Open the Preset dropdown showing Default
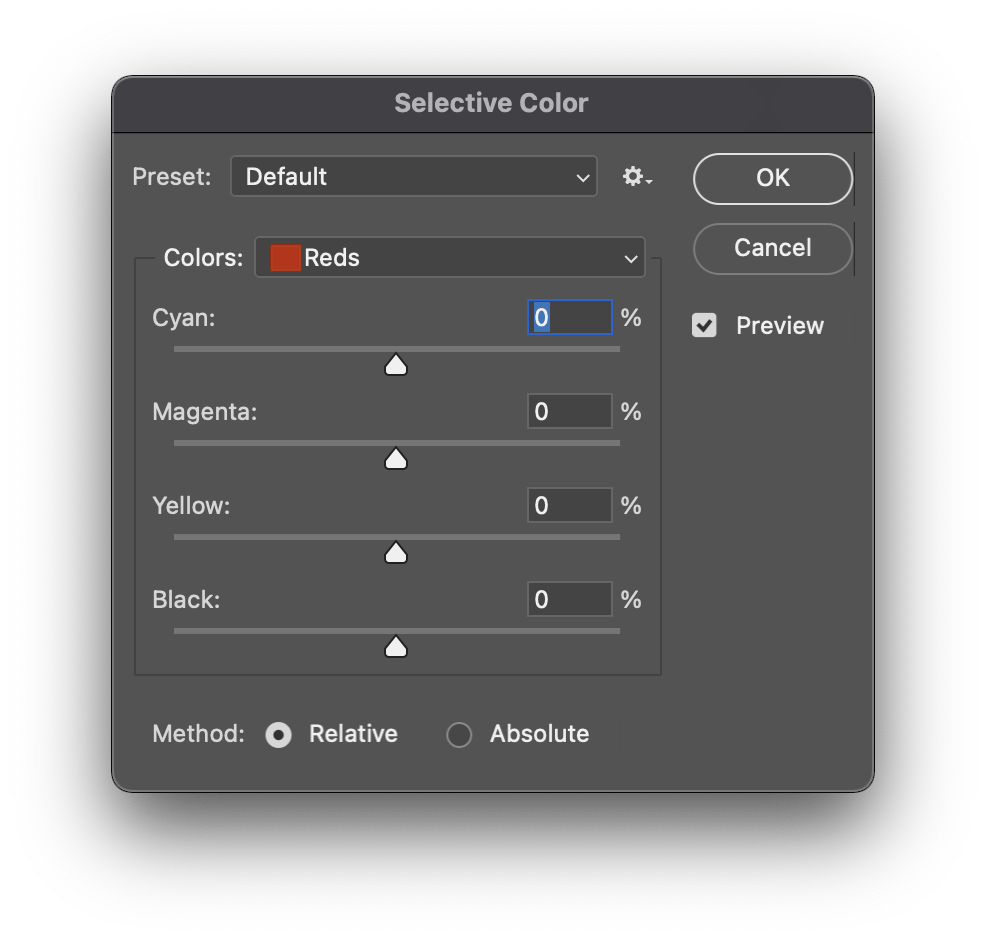Image resolution: width=986 pixels, height=940 pixels. pos(413,177)
